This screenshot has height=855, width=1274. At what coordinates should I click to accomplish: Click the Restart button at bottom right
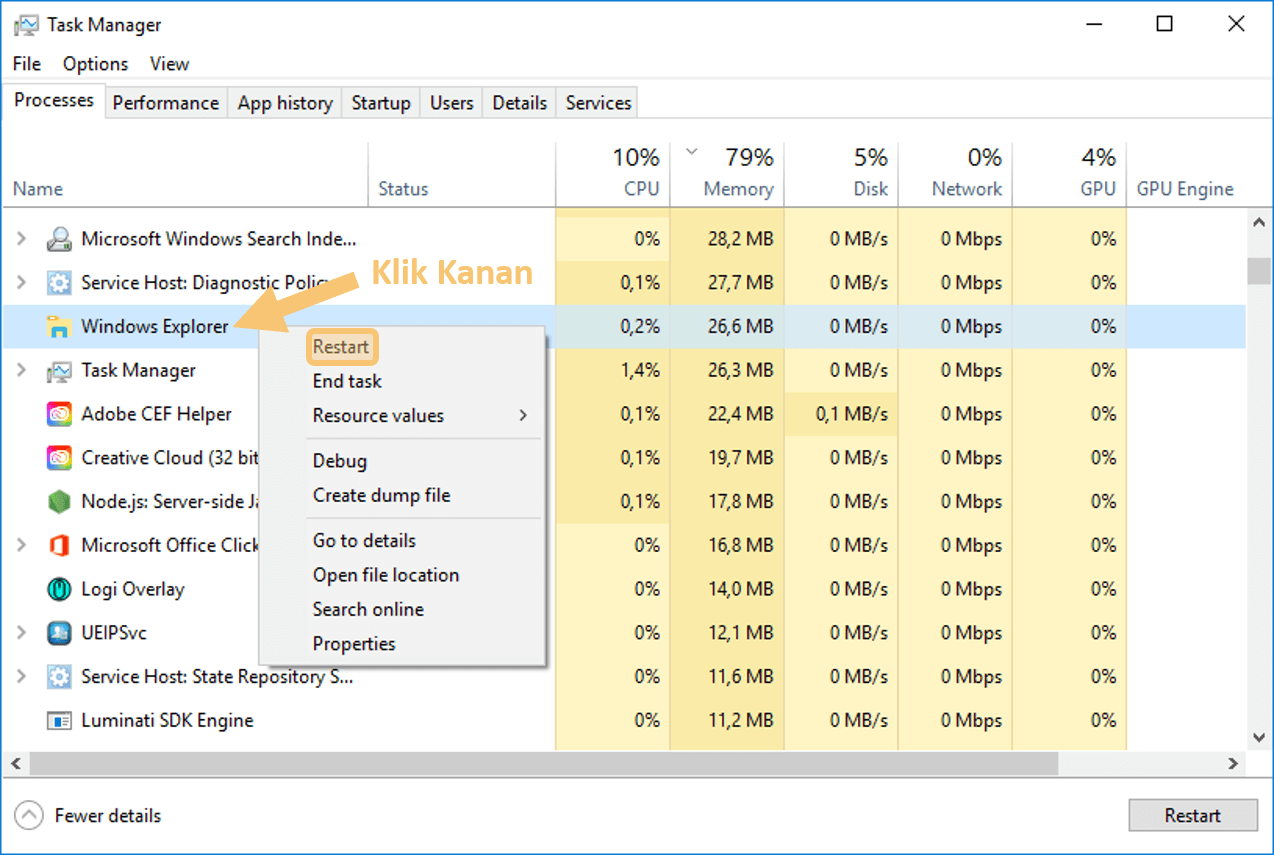tap(1193, 816)
